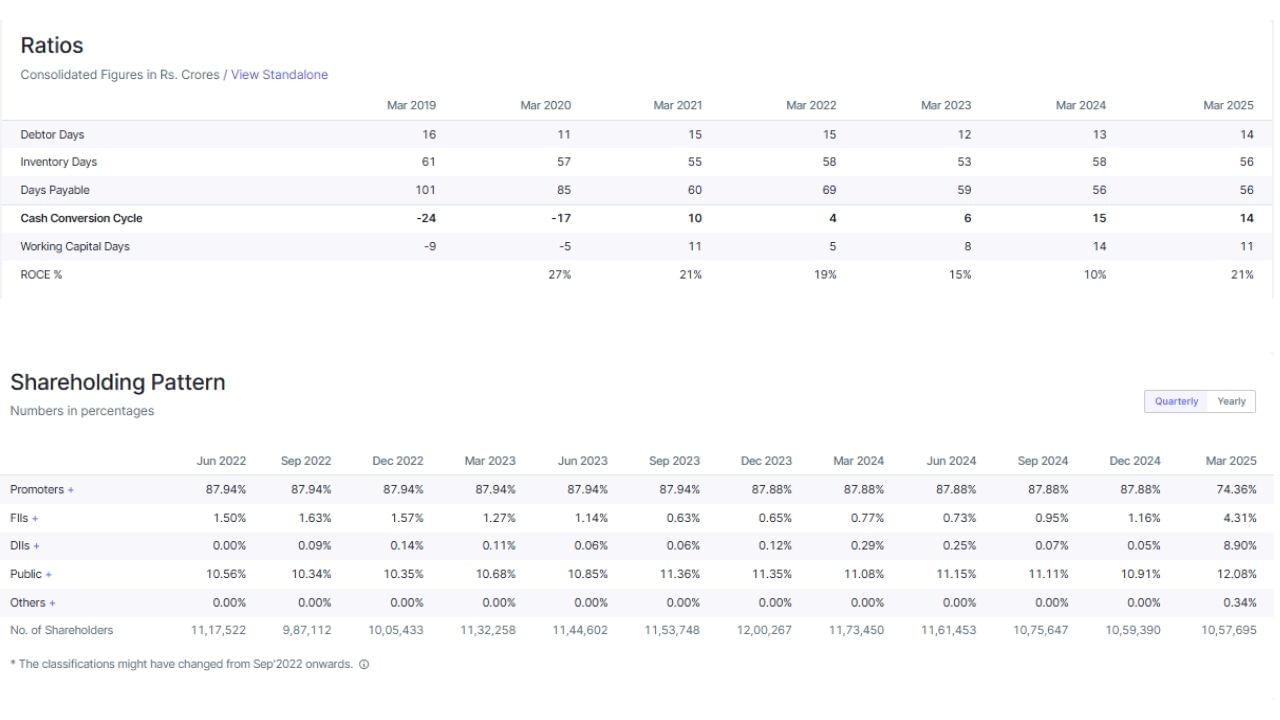Viewport: 1280px width, 720px height.
Task: Click the Ratios section heading
Action: point(51,45)
